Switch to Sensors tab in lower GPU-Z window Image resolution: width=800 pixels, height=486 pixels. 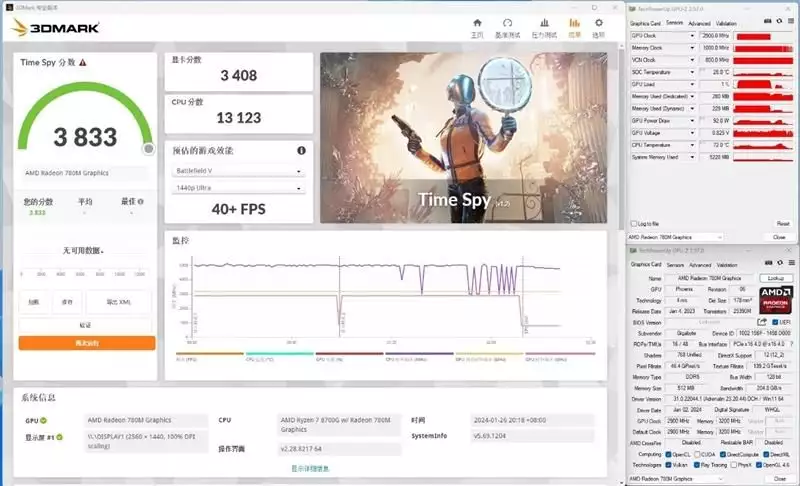(675, 265)
